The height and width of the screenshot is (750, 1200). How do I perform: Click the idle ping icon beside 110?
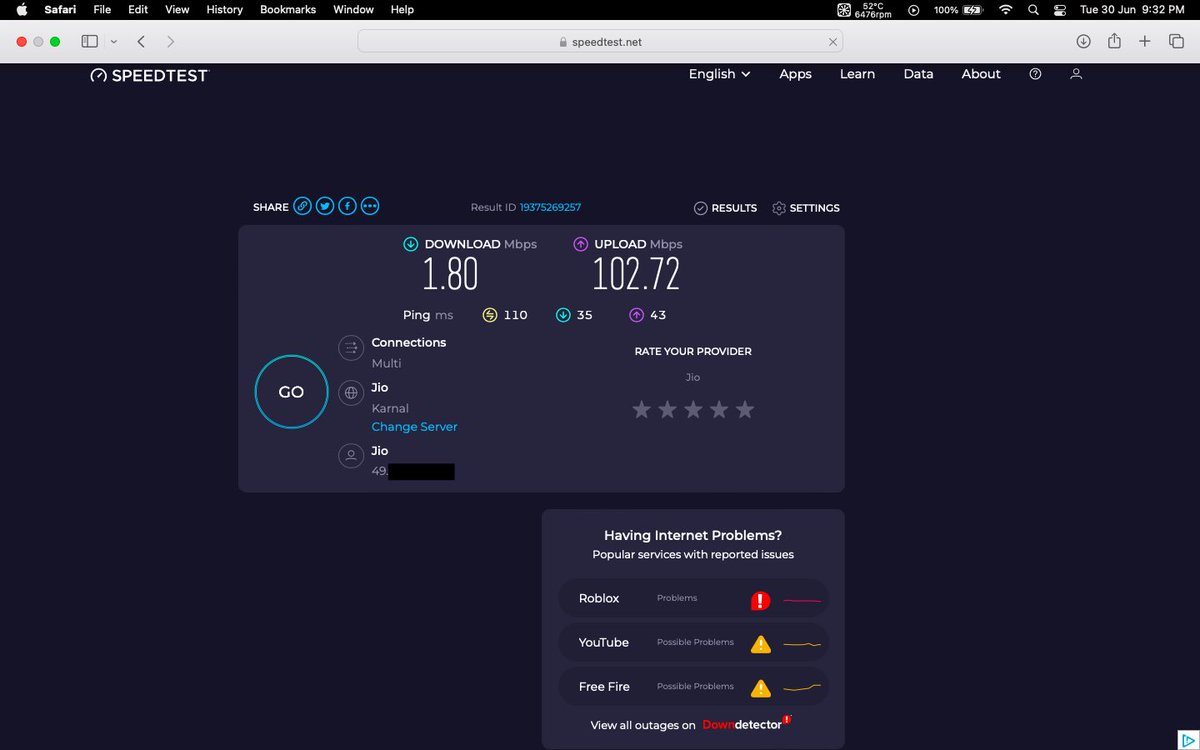point(489,315)
